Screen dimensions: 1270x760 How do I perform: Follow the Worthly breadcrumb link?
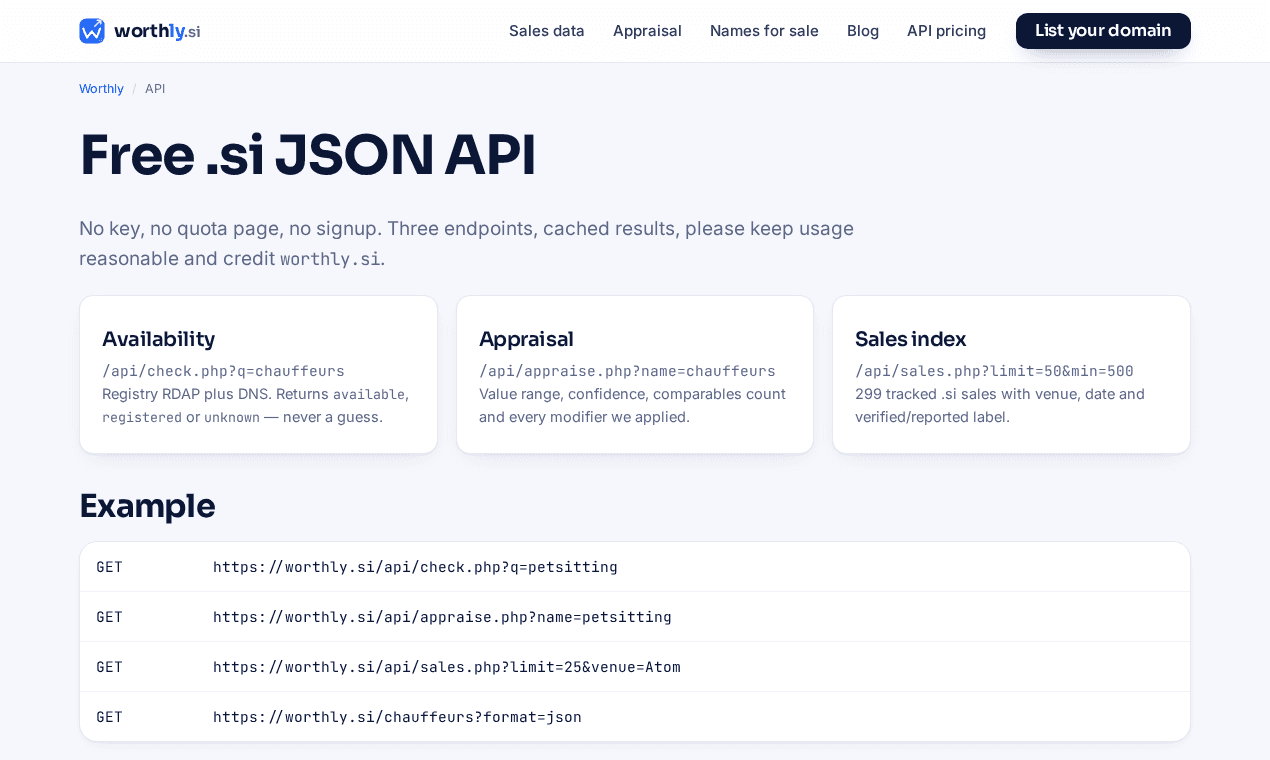[101, 89]
